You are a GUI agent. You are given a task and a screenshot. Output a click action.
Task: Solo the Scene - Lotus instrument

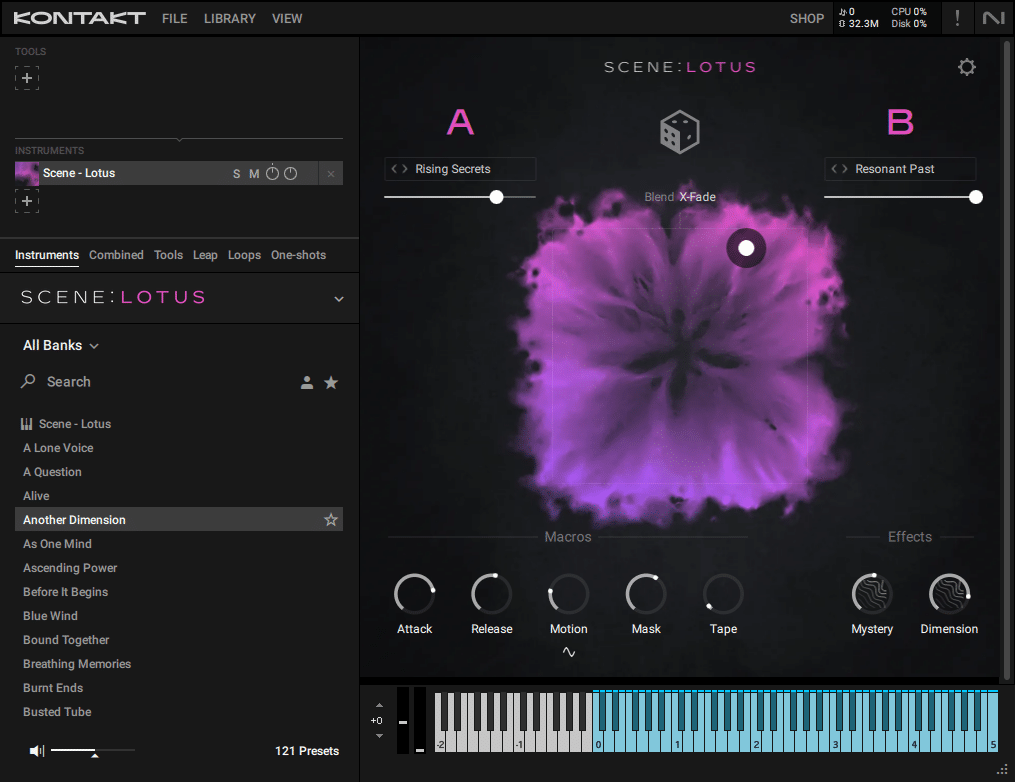click(236, 173)
